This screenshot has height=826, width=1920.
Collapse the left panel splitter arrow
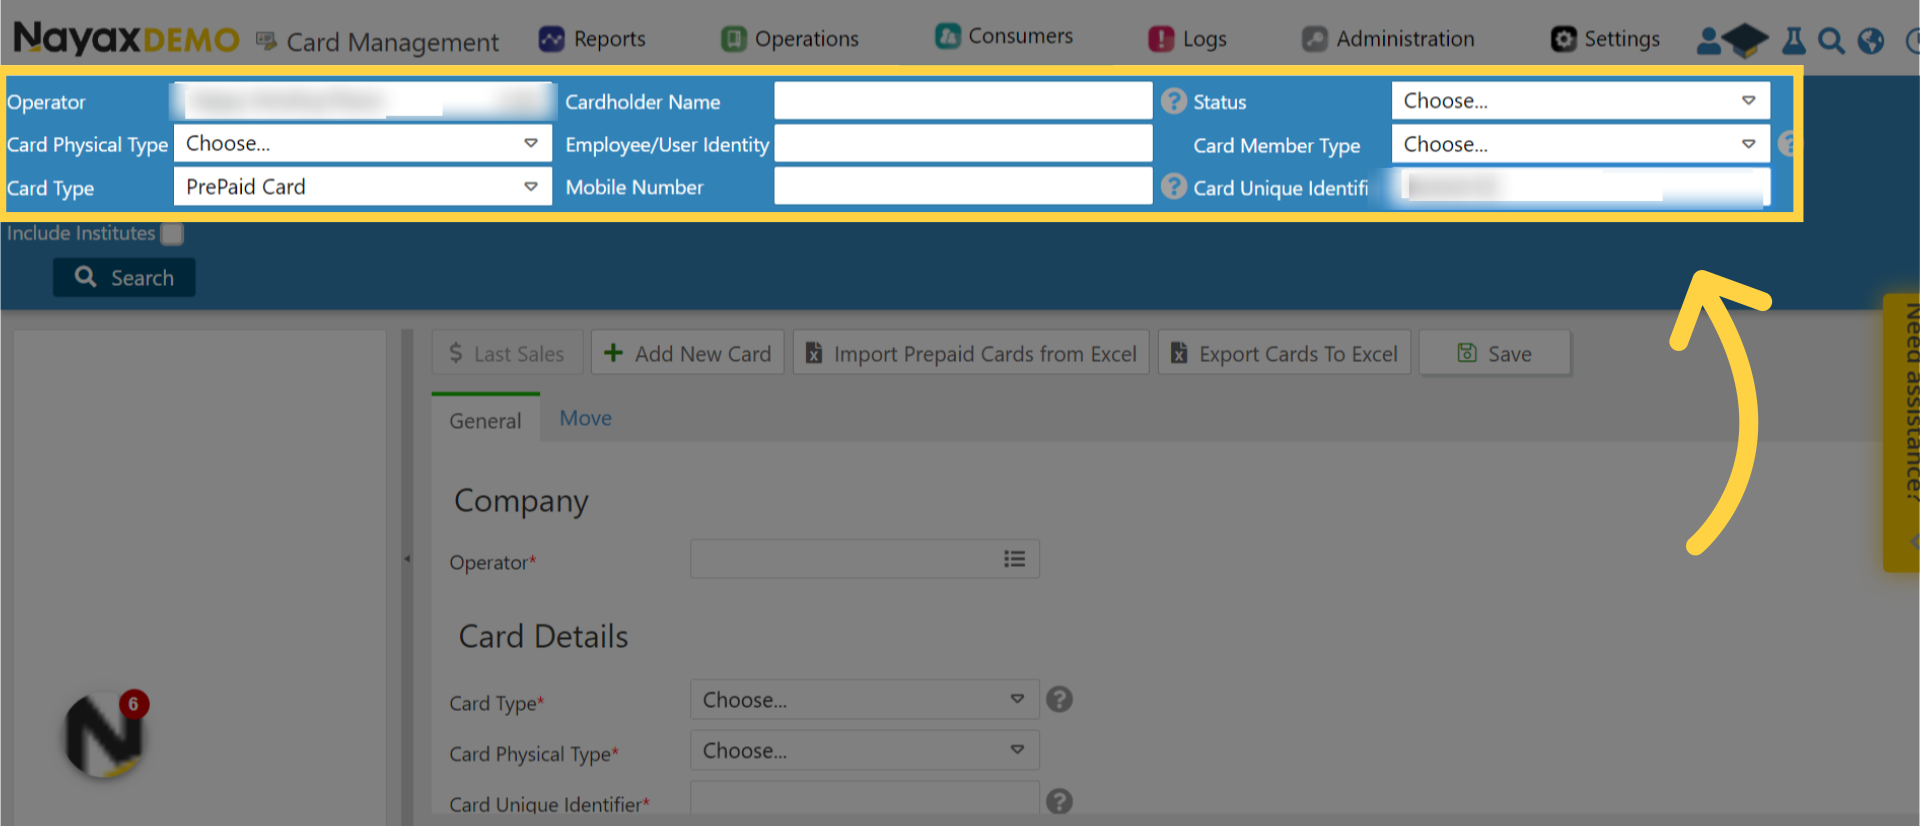407,558
